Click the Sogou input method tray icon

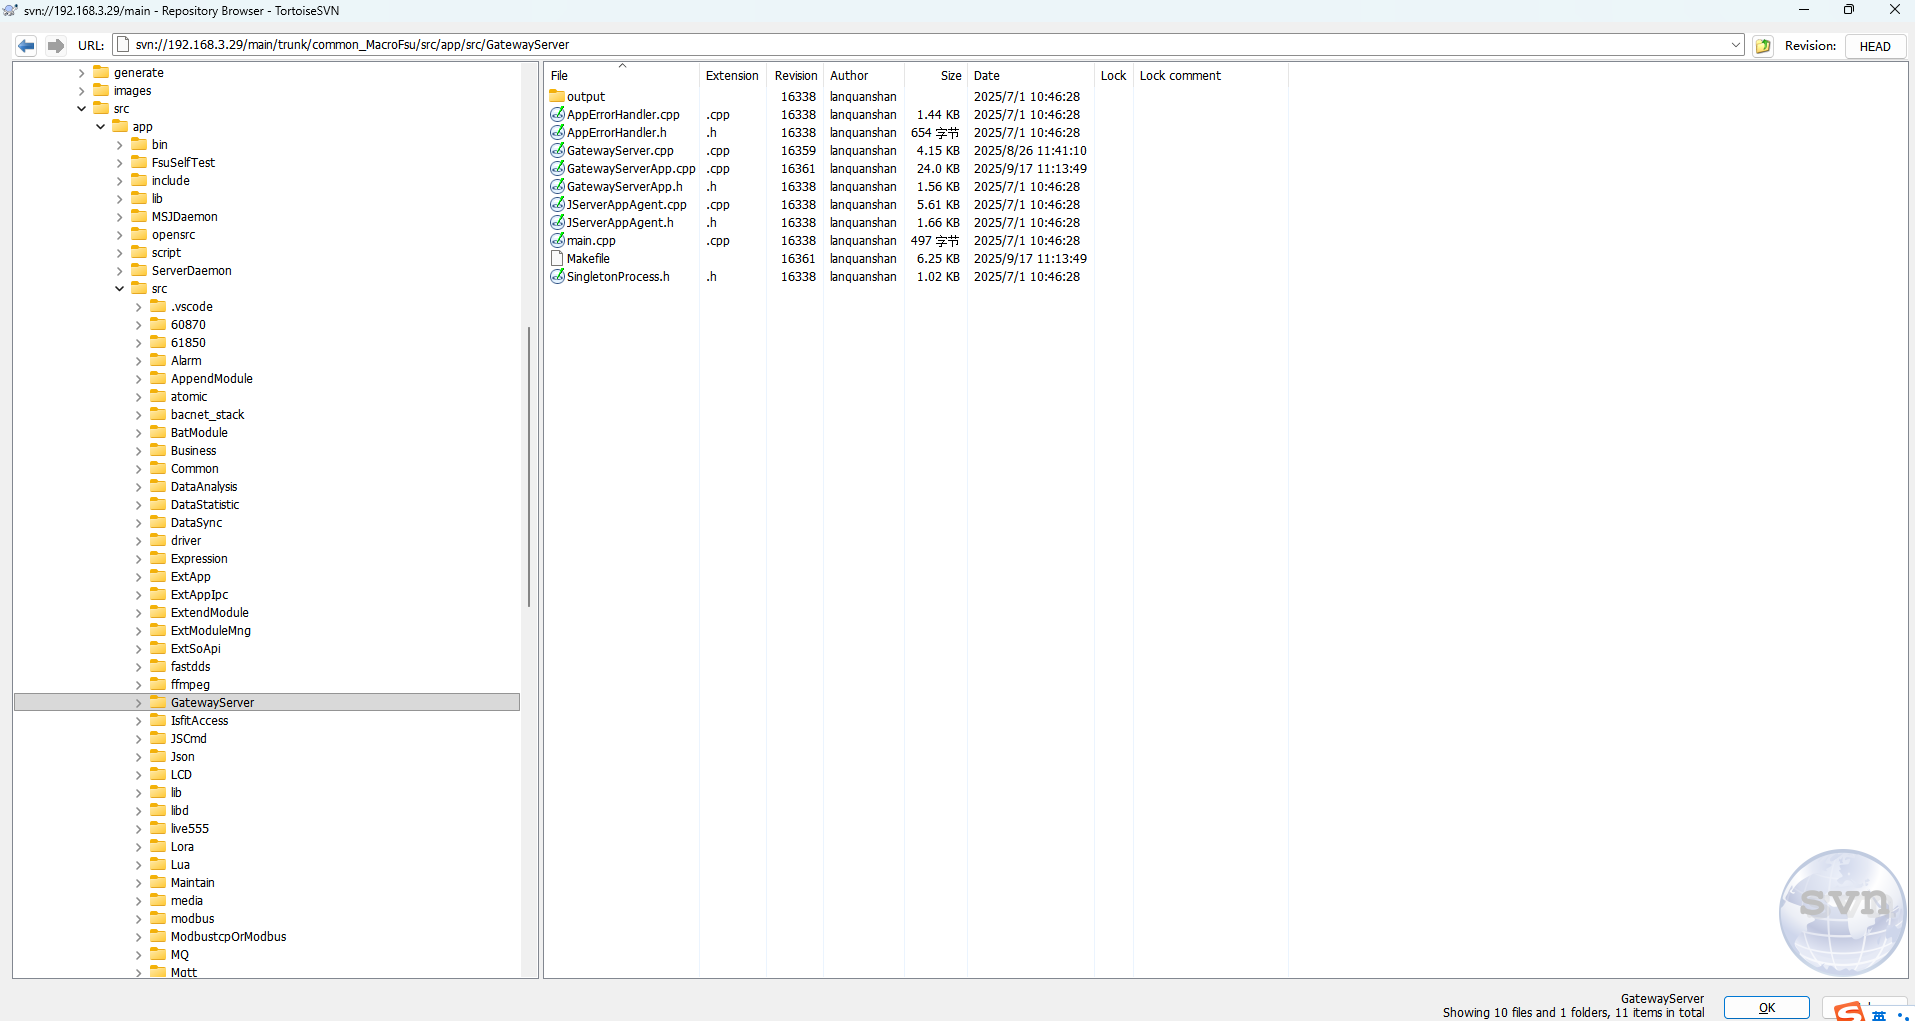pos(1849,1011)
